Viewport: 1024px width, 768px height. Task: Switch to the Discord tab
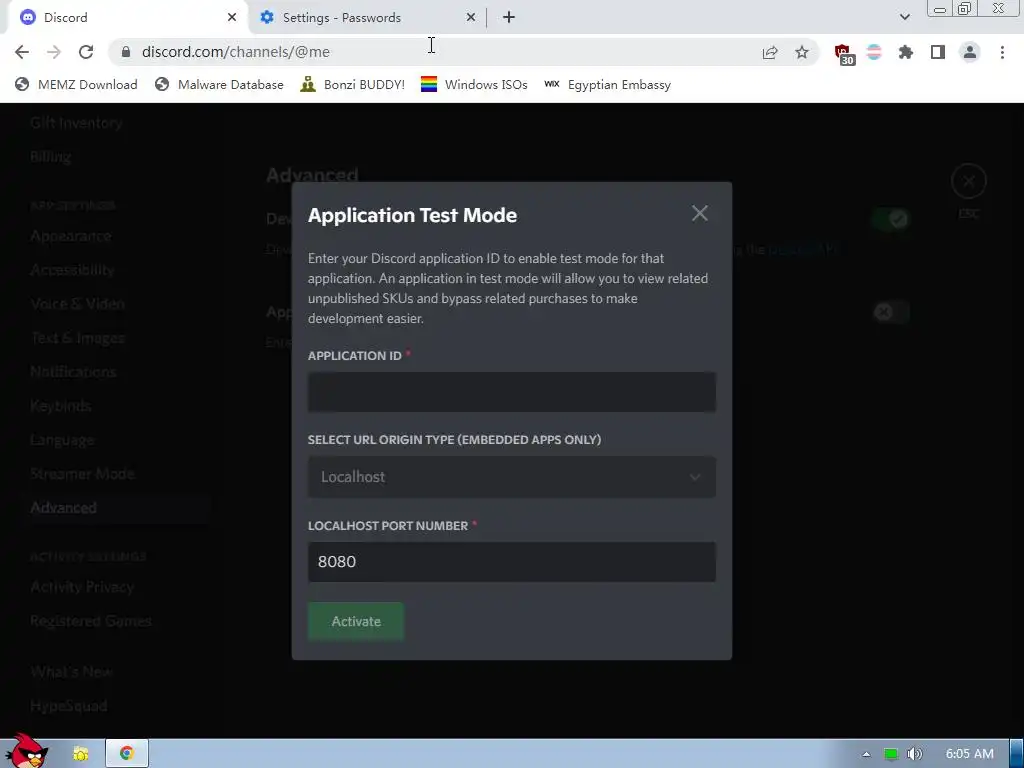click(127, 18)
